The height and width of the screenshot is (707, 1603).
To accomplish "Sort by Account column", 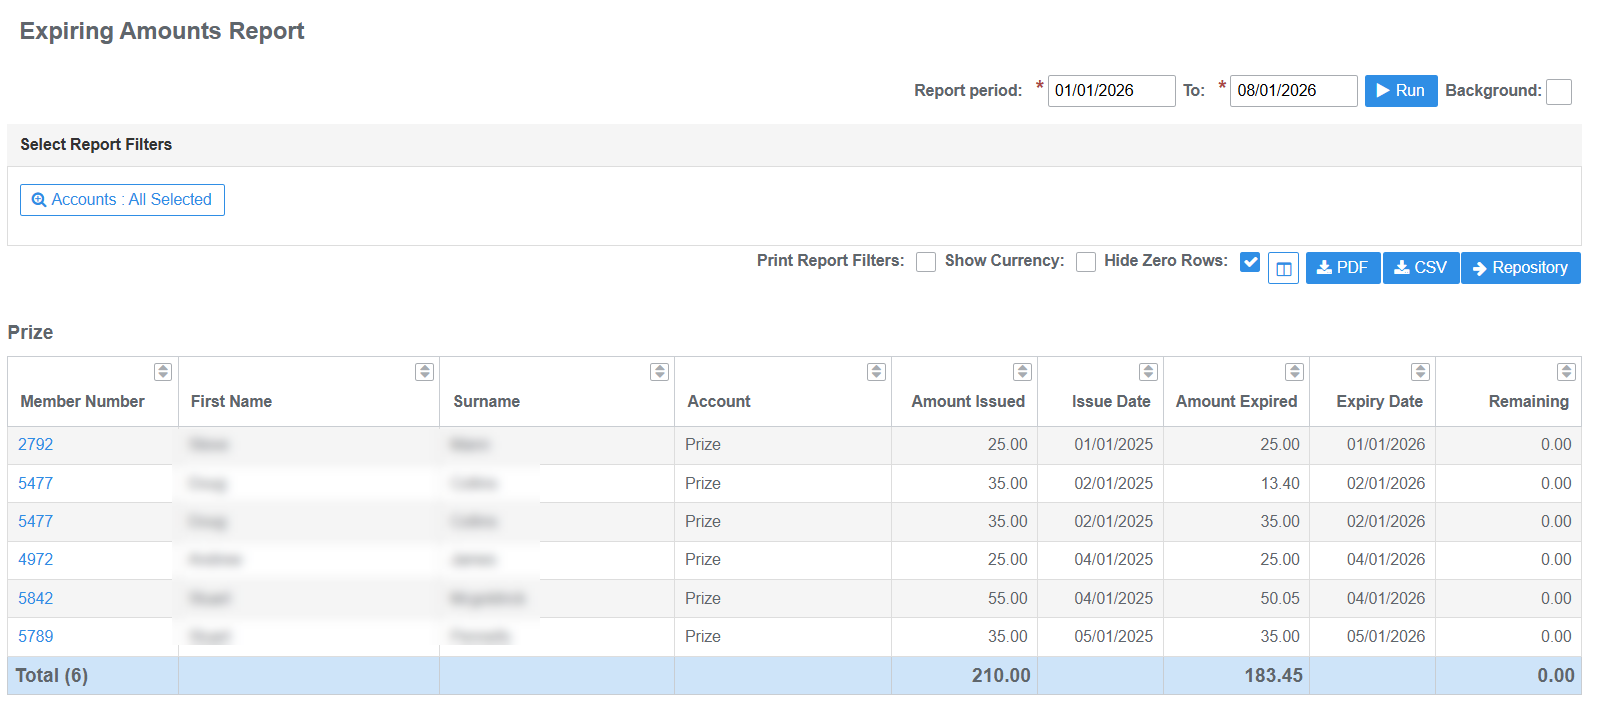I will tap(876, 372).
